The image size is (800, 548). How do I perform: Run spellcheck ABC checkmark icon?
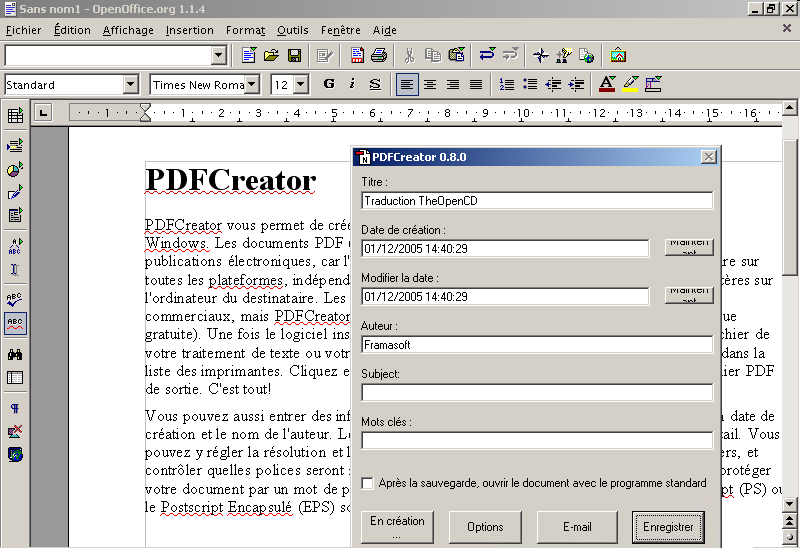click(15, 299)
